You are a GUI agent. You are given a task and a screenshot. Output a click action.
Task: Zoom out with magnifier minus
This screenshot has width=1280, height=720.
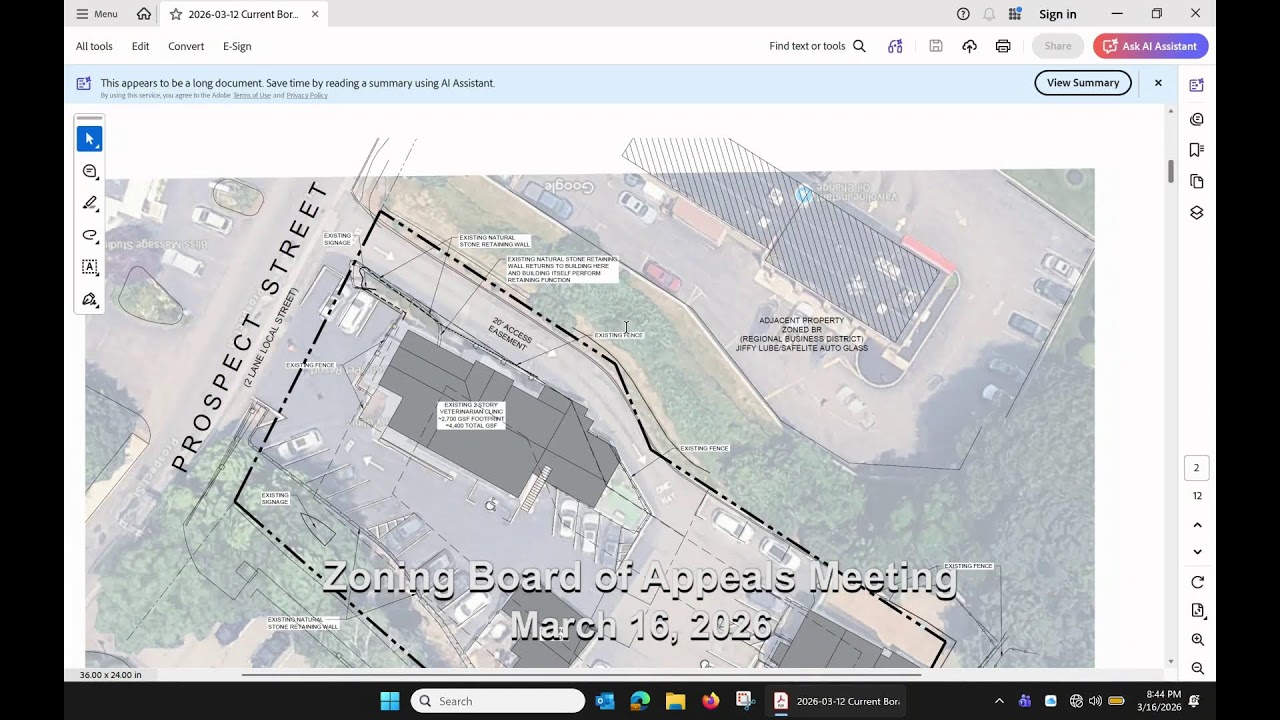(1197, 668)
